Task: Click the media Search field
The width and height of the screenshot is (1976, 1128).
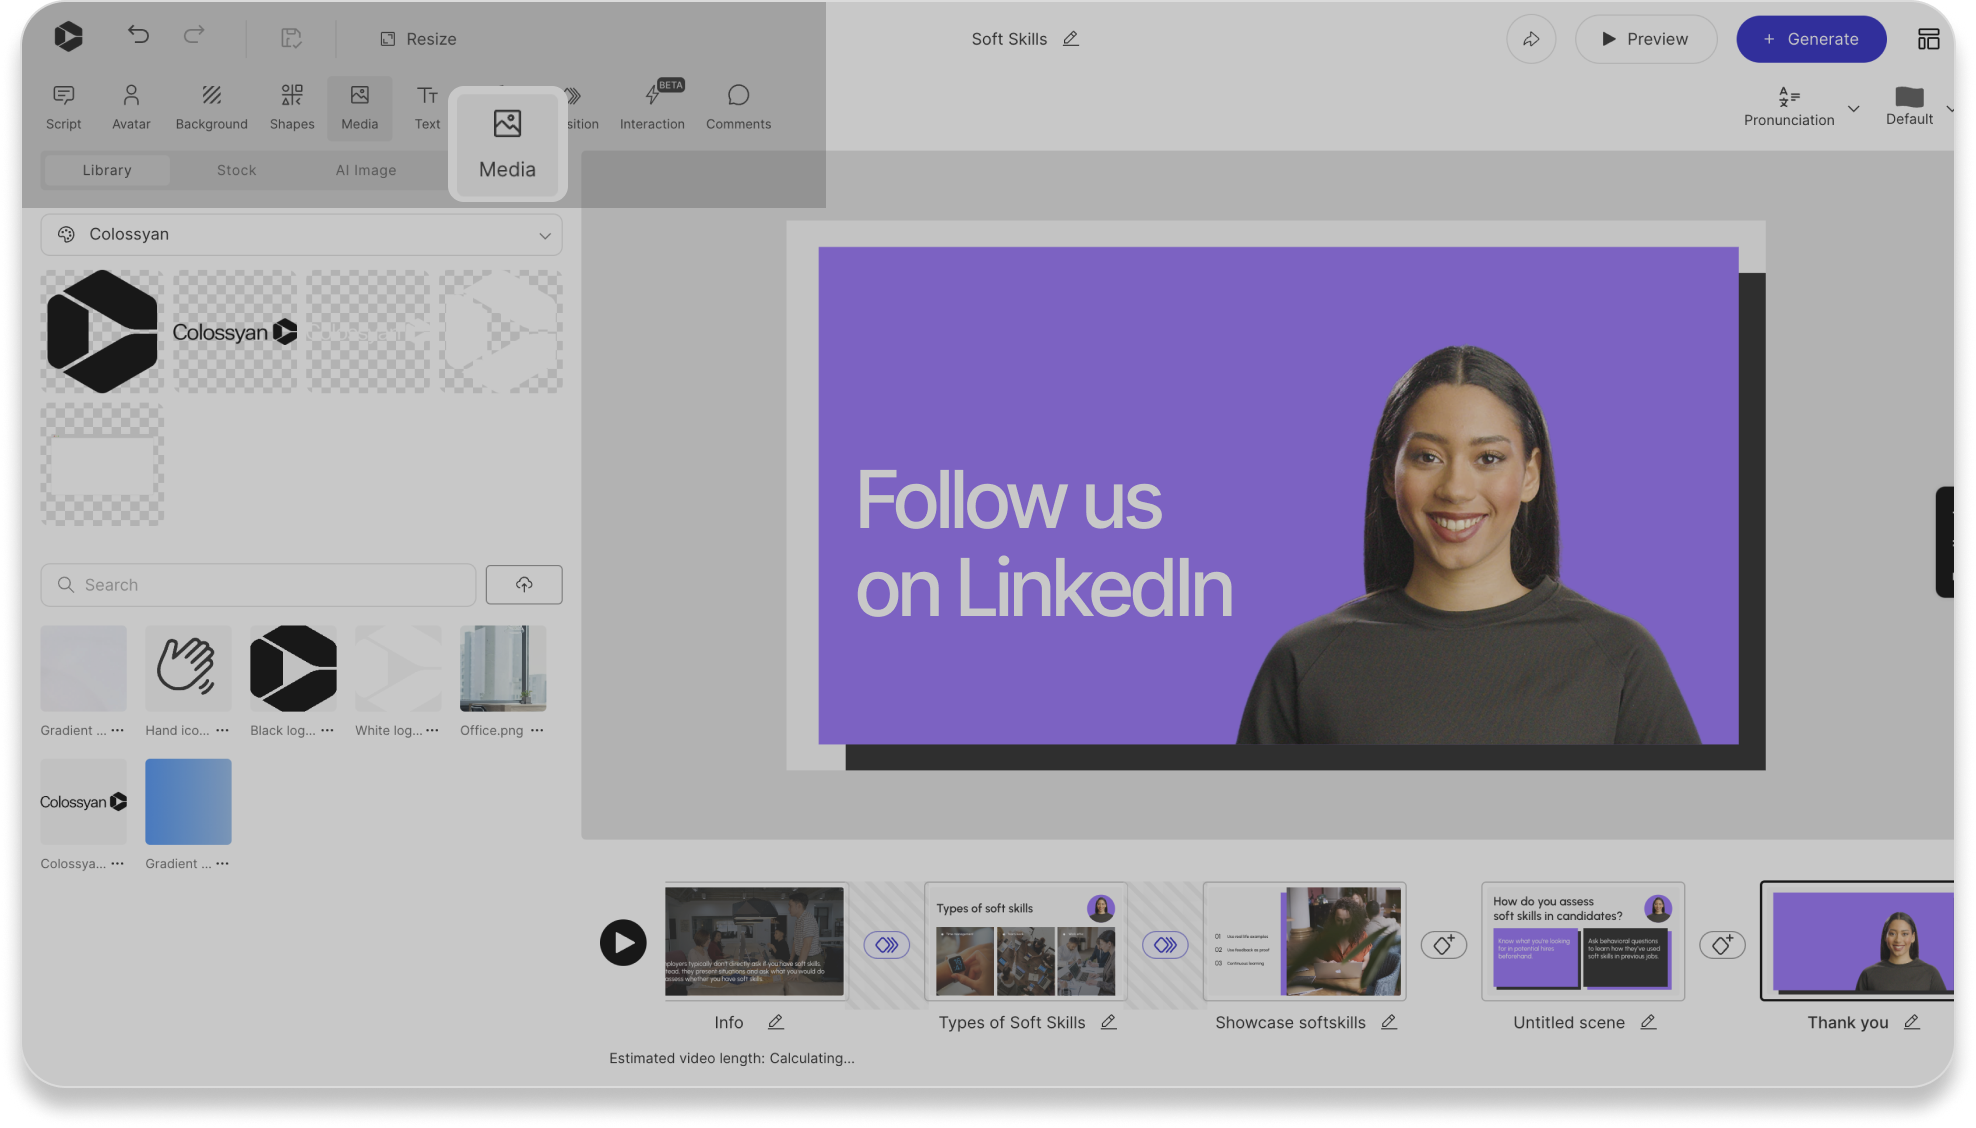Action: [258, 585]
